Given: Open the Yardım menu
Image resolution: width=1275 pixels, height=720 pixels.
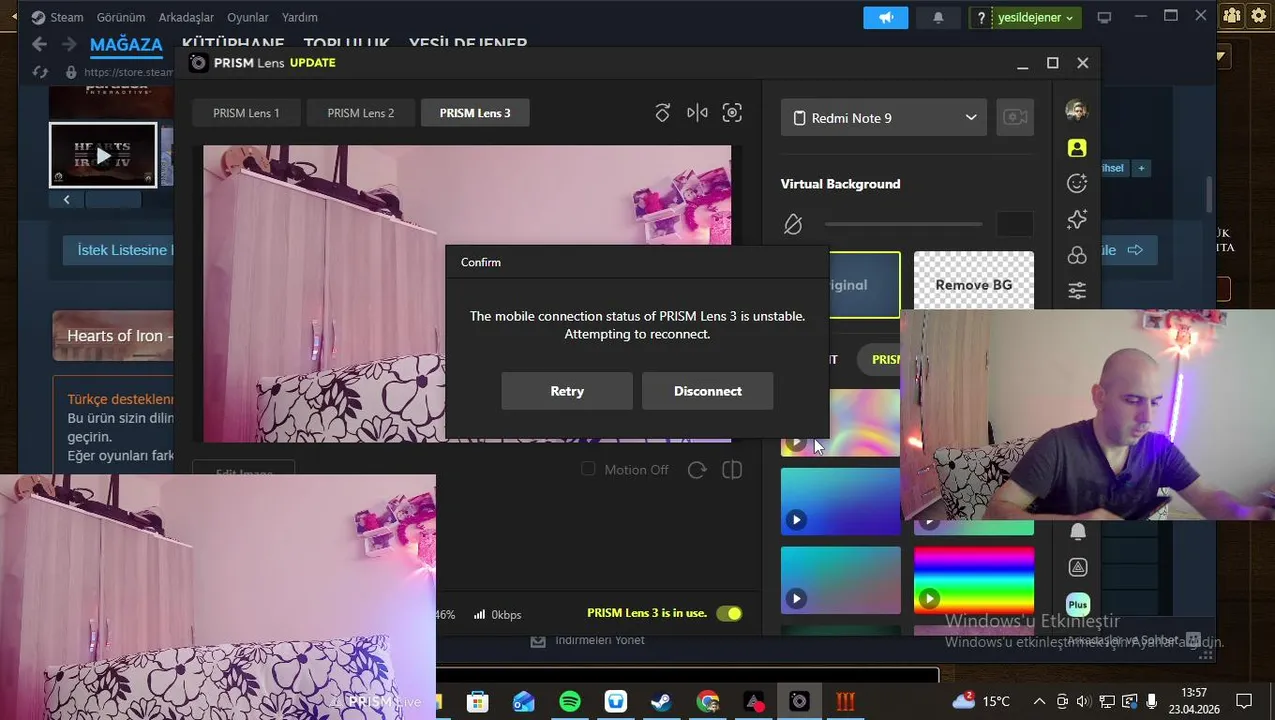Looking at the screenshot, I should click(x=299, y=18).
